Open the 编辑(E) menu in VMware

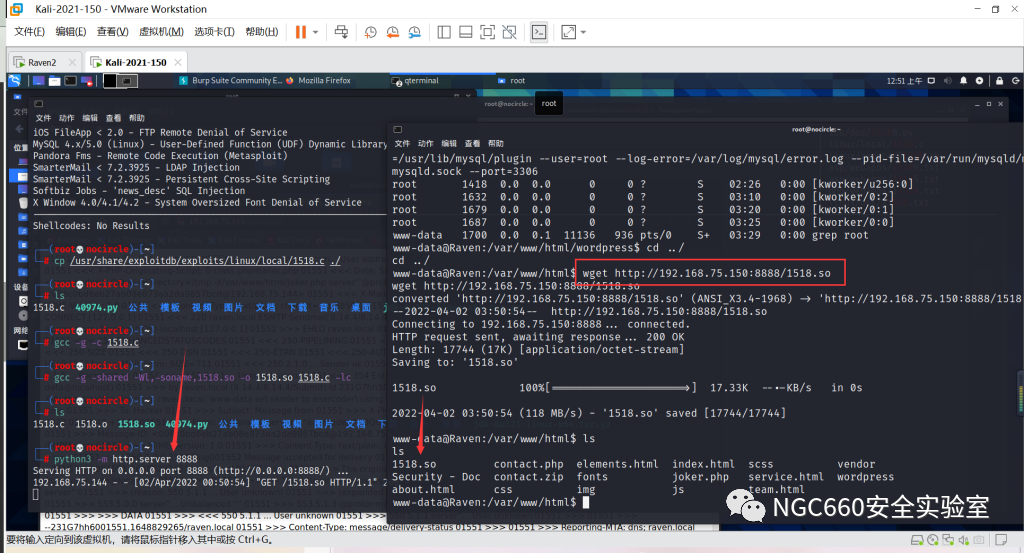coord(71,31)
